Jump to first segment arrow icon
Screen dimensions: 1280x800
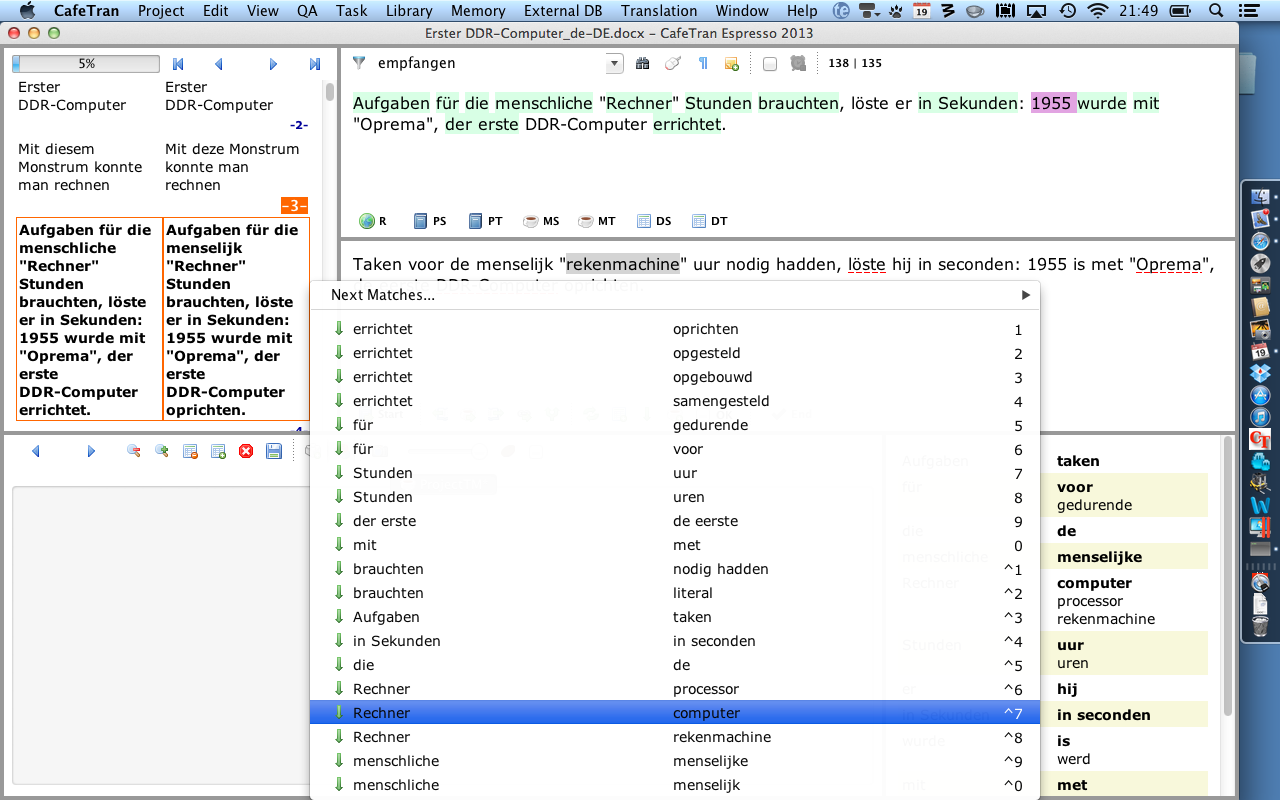[x=178, y=64]
